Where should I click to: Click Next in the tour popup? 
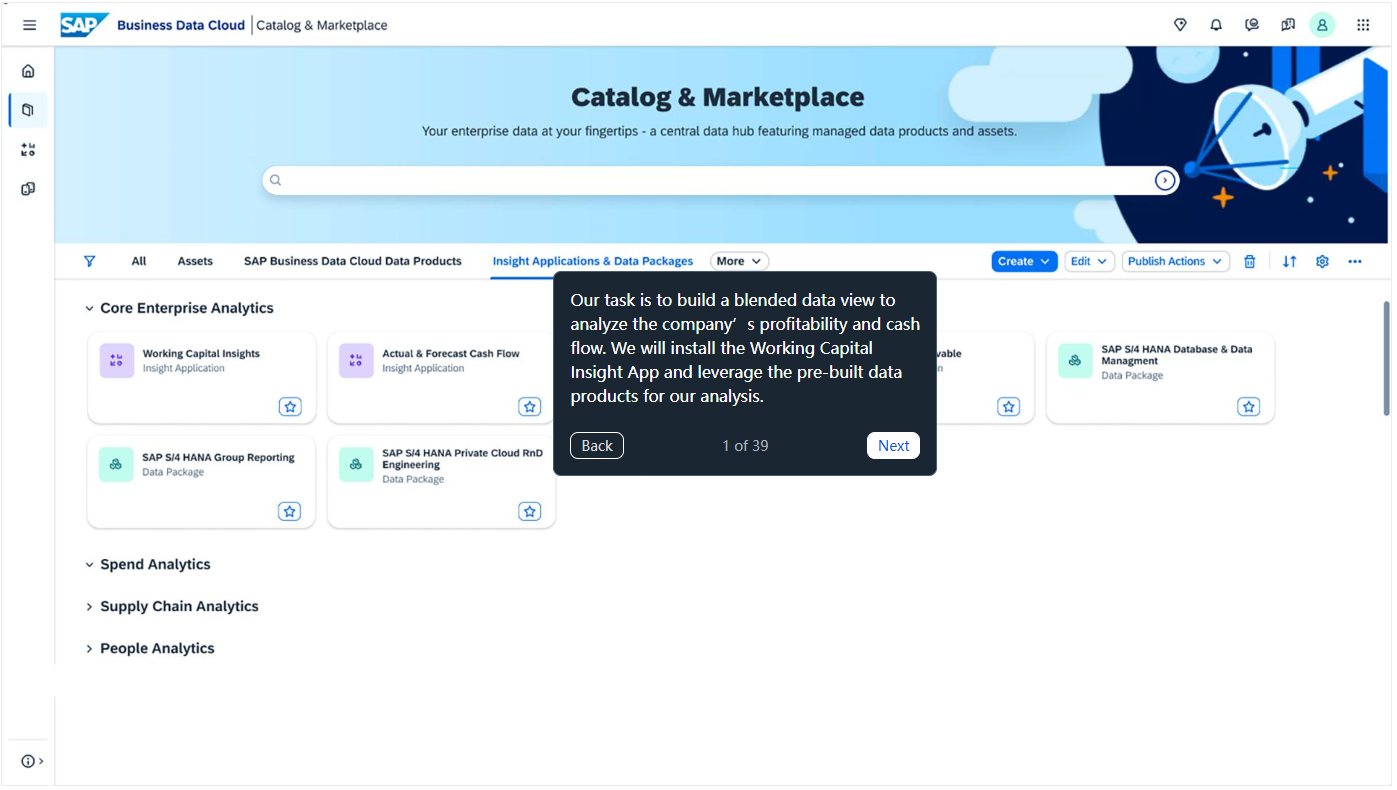pos(893,446)
